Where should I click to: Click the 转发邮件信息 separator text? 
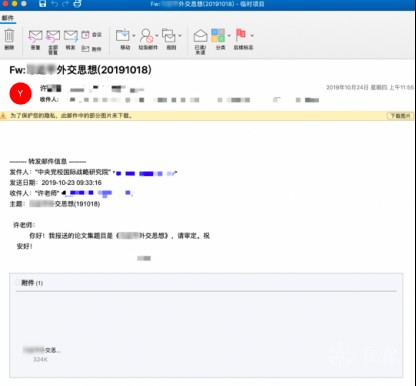47,162
